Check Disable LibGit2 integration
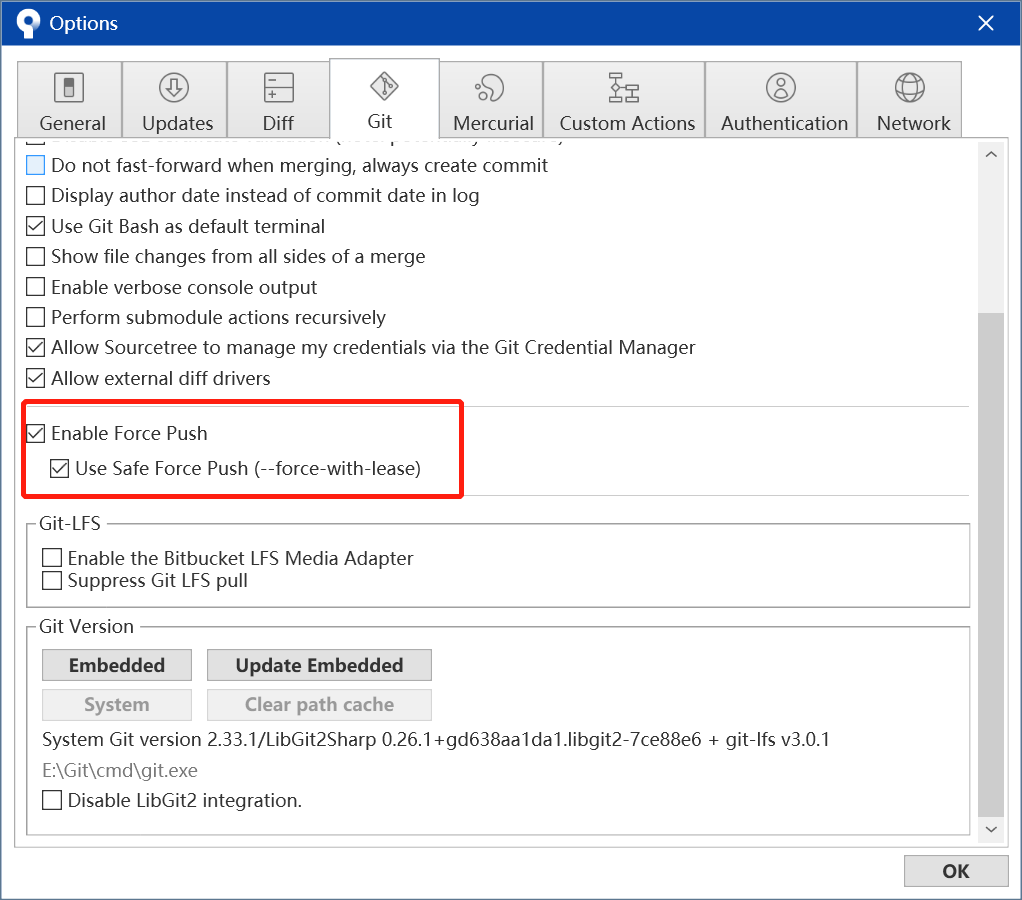The width and height of the screenshot is (1022, 900). coord(52,801)
